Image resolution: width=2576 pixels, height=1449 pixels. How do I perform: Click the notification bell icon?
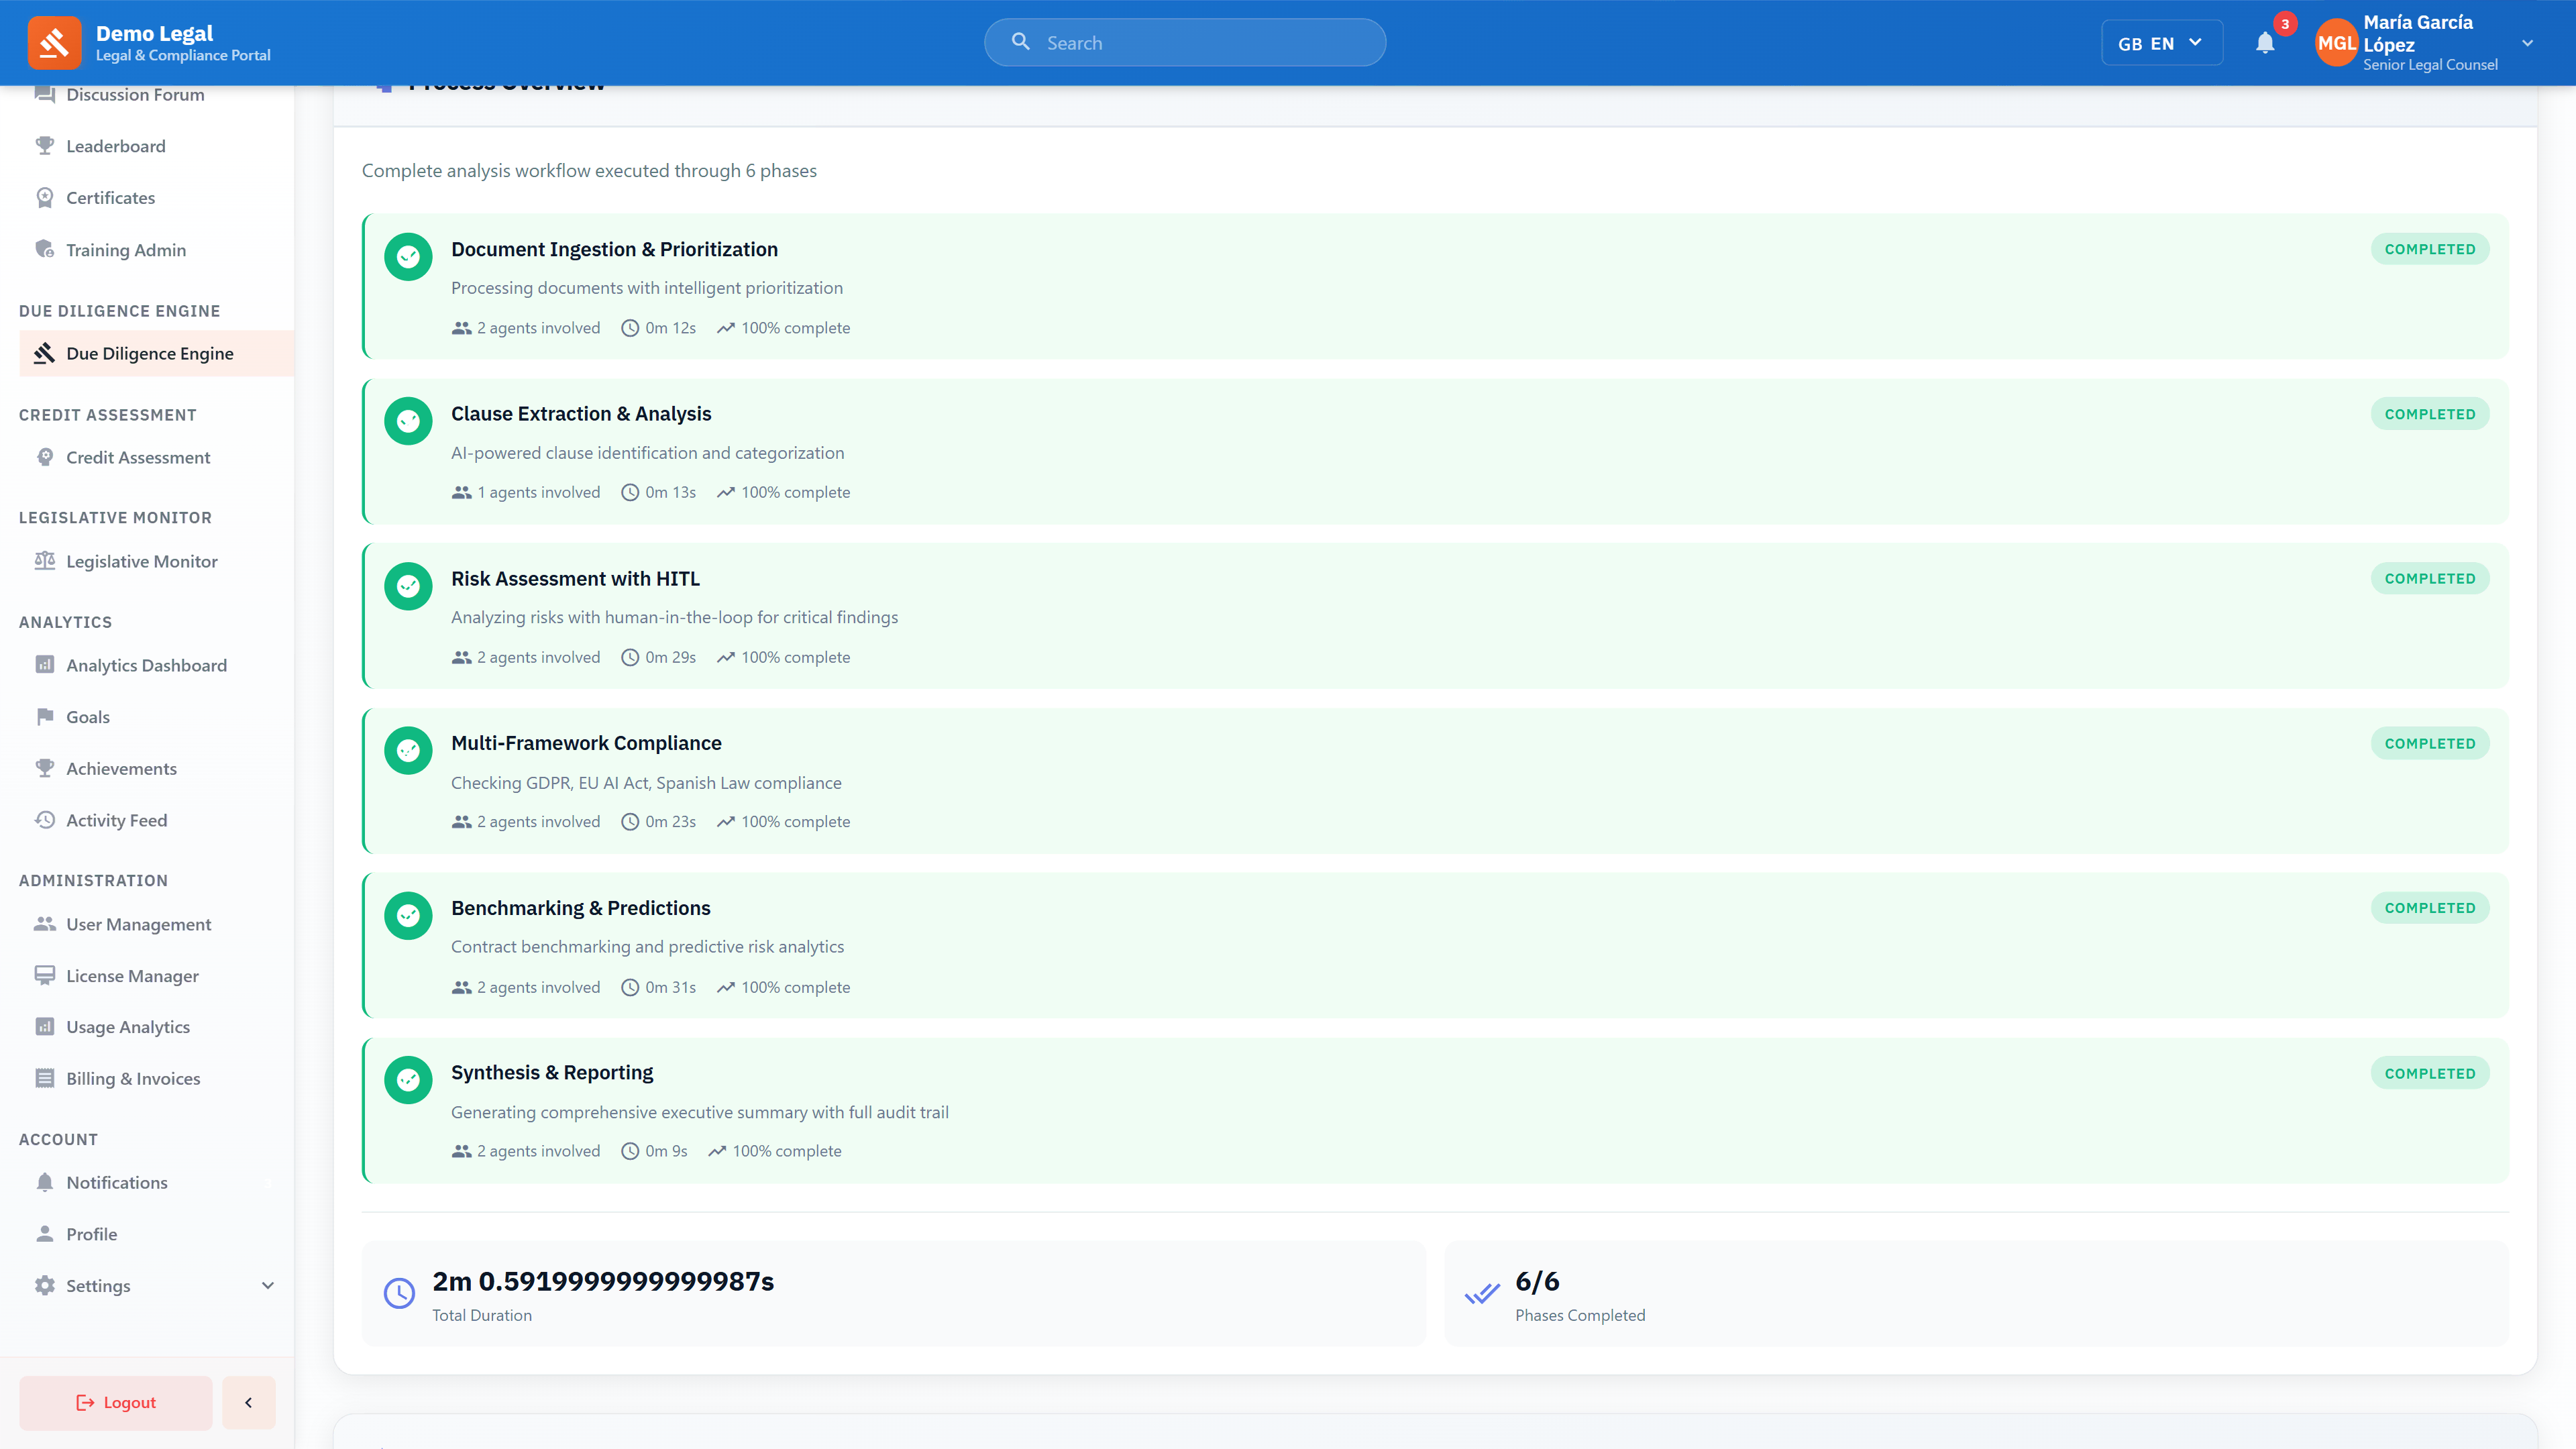tap(2264, 42)
